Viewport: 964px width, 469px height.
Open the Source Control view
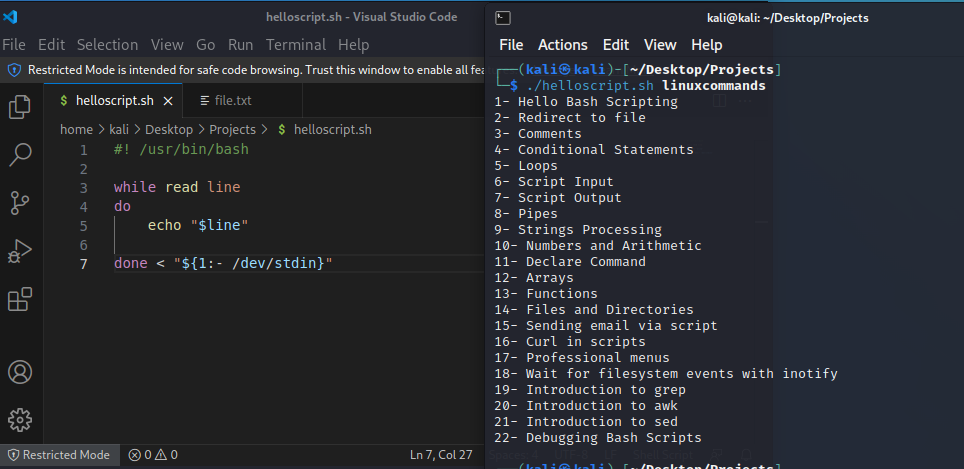(20, 203)
